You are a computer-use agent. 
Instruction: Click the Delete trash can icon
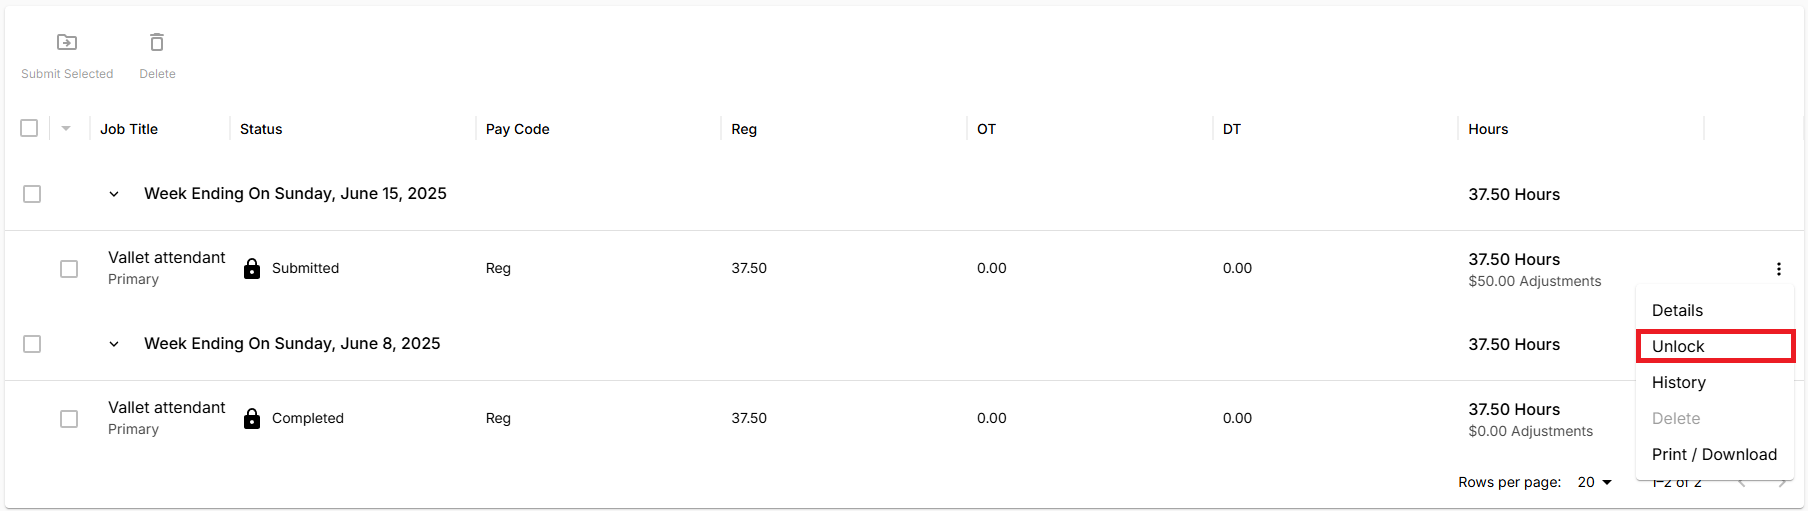(x=157, y=42)
